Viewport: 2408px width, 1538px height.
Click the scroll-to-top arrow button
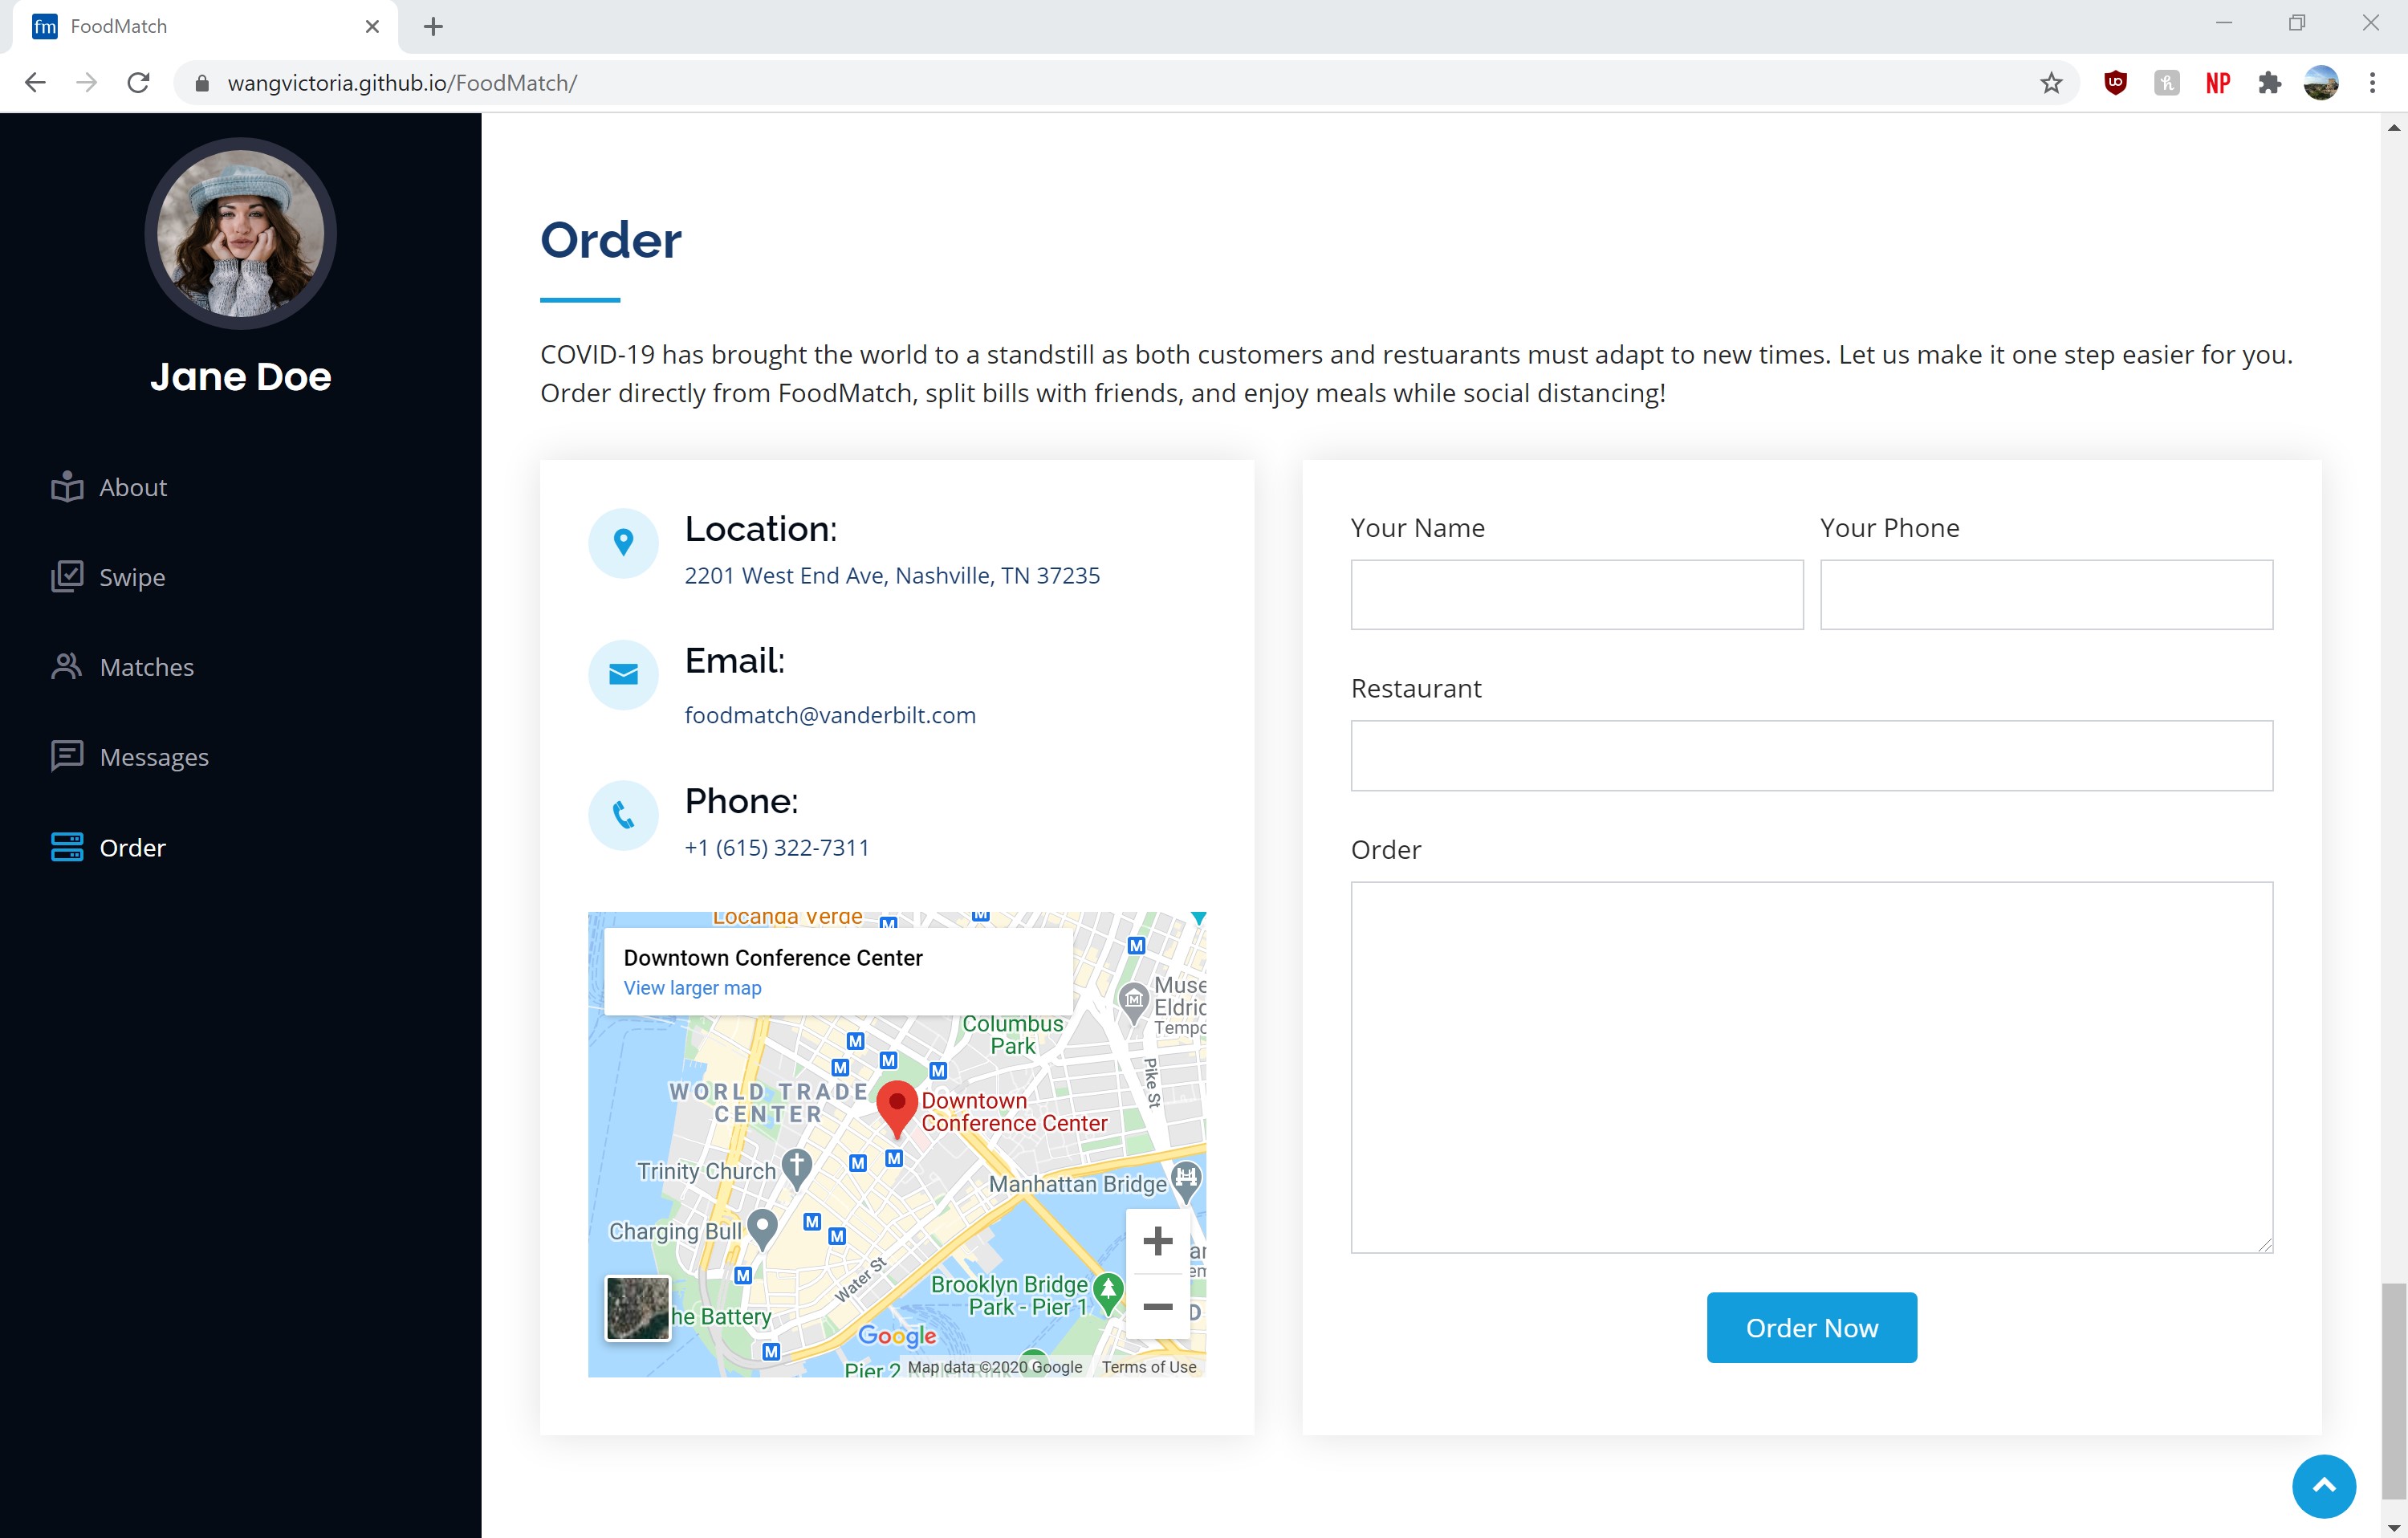[x=2323, y=1485]
